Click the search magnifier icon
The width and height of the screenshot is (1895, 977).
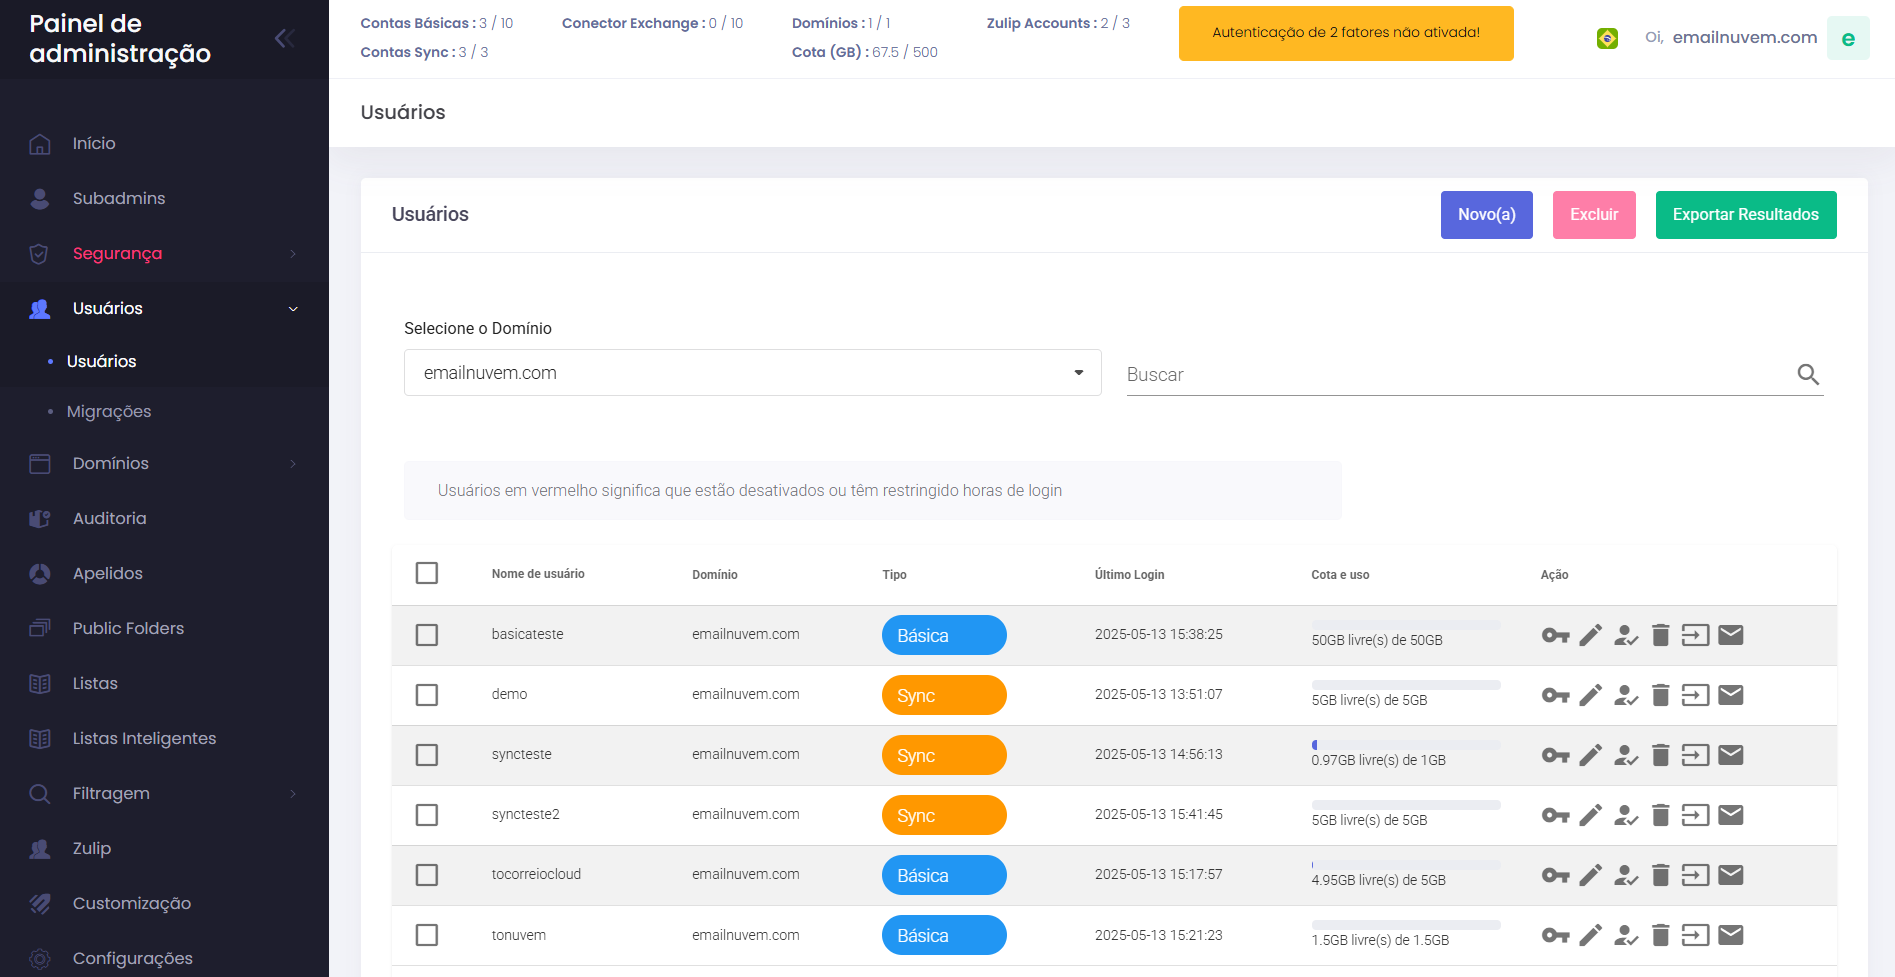click(1807, 374)
